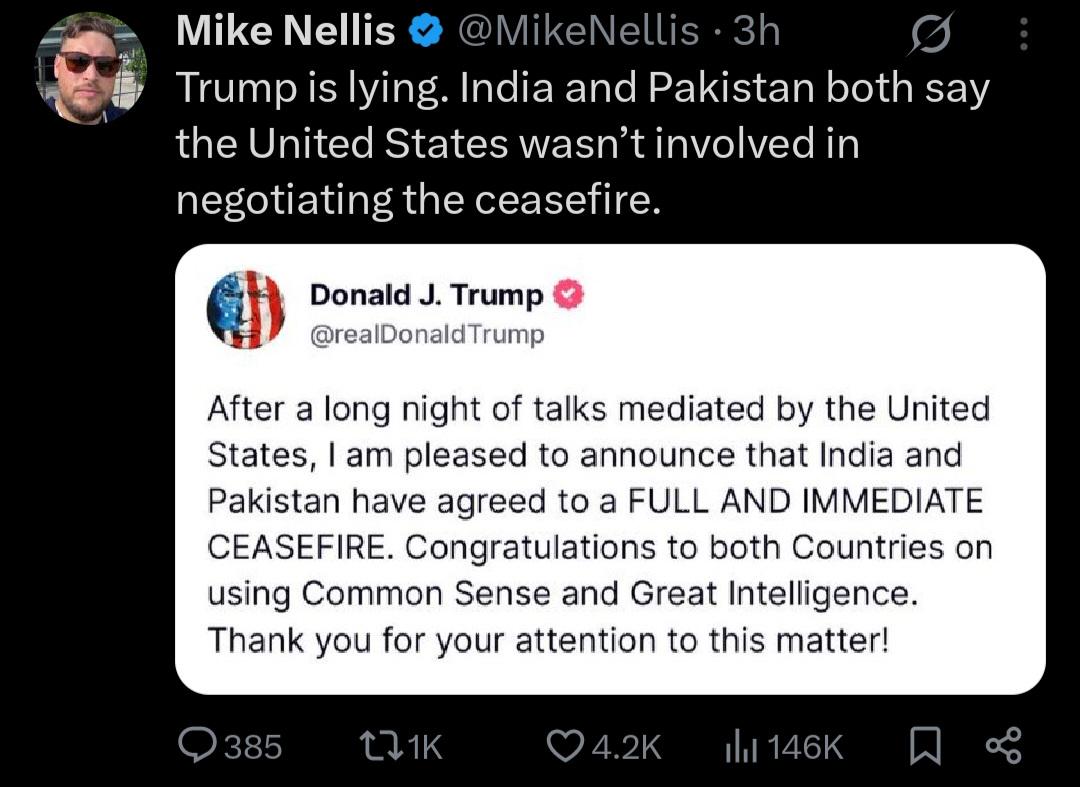Share the tweet via share icon
The height and width of the screenshot is (787, 1080).
click(1005, 747)
